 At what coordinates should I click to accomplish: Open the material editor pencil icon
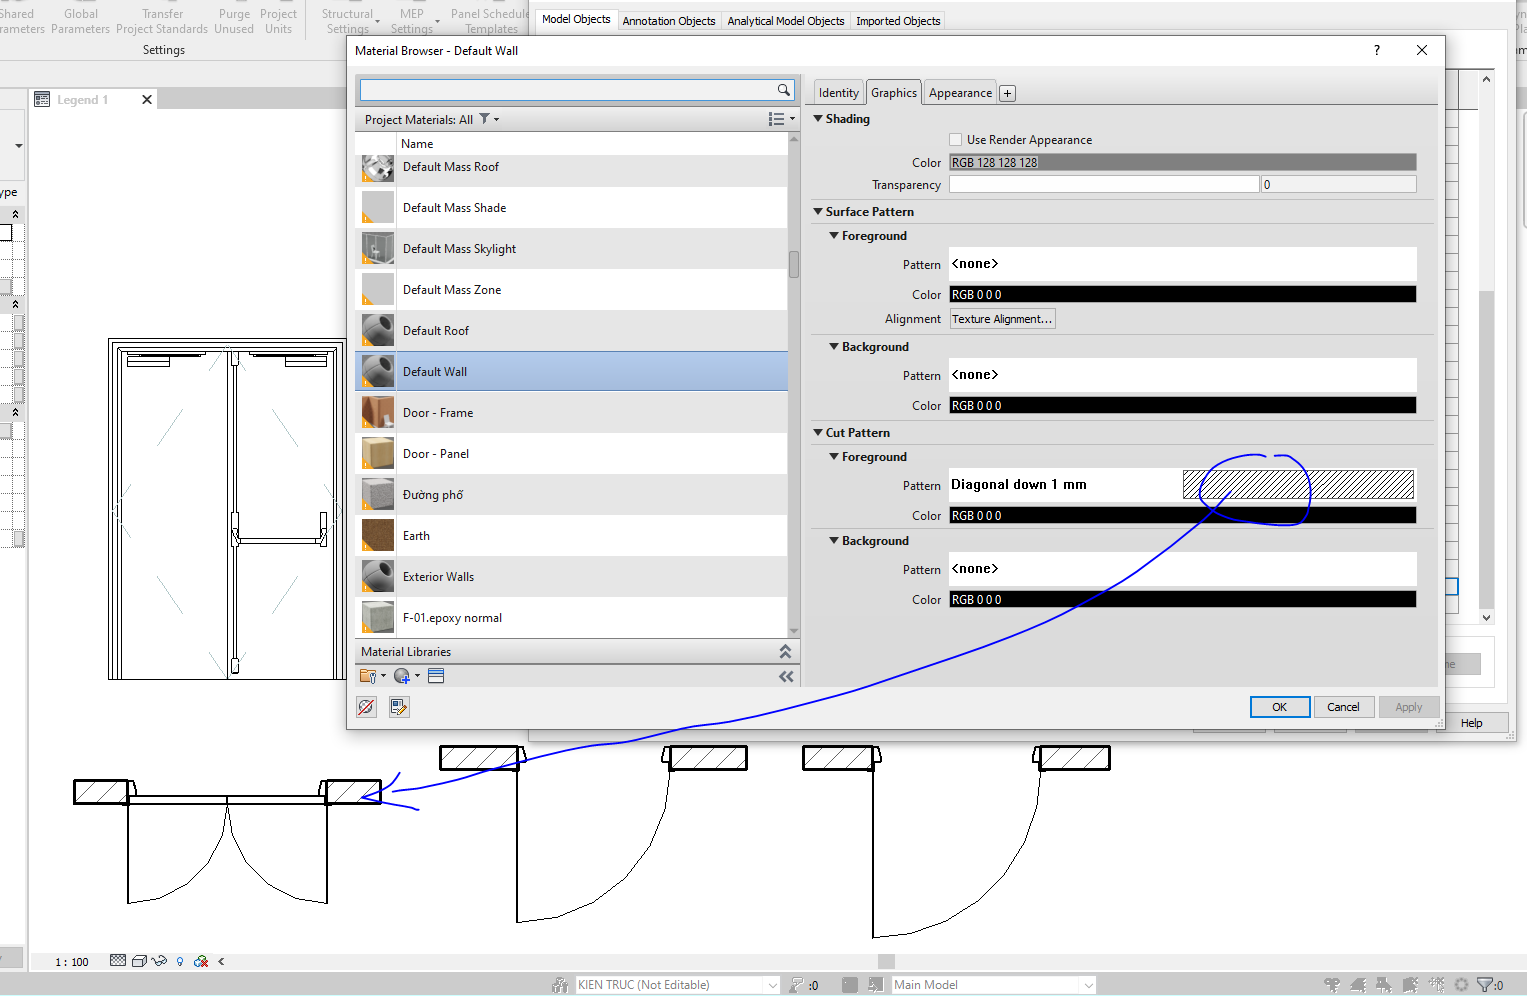point(399,707)
